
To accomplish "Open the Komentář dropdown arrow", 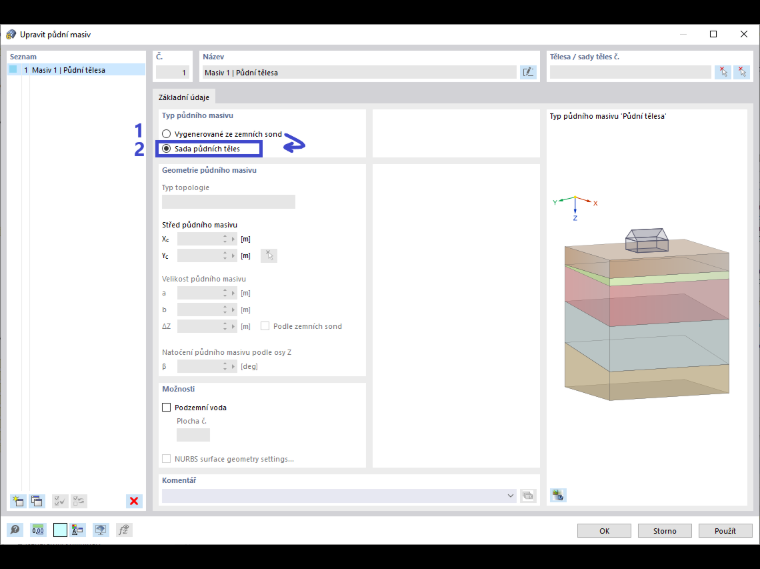I will click(510, 495).
